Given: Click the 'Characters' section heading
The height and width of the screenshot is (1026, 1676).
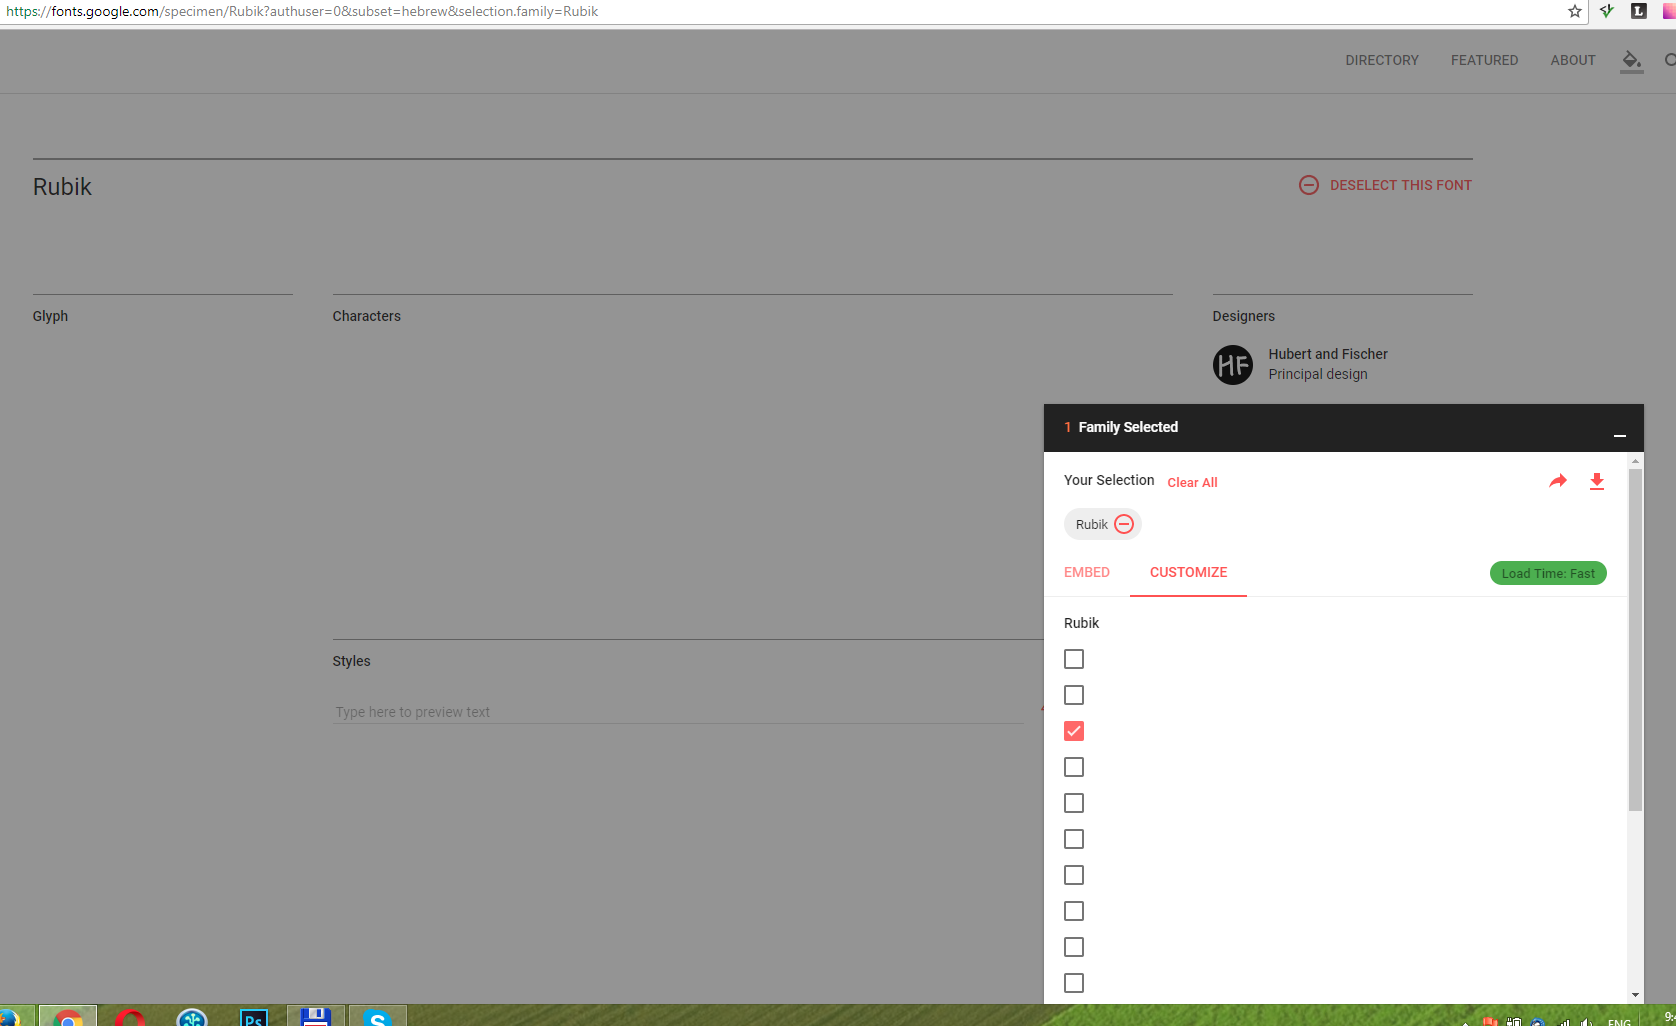Looking at the screenshot, I should tap(366, 316).
